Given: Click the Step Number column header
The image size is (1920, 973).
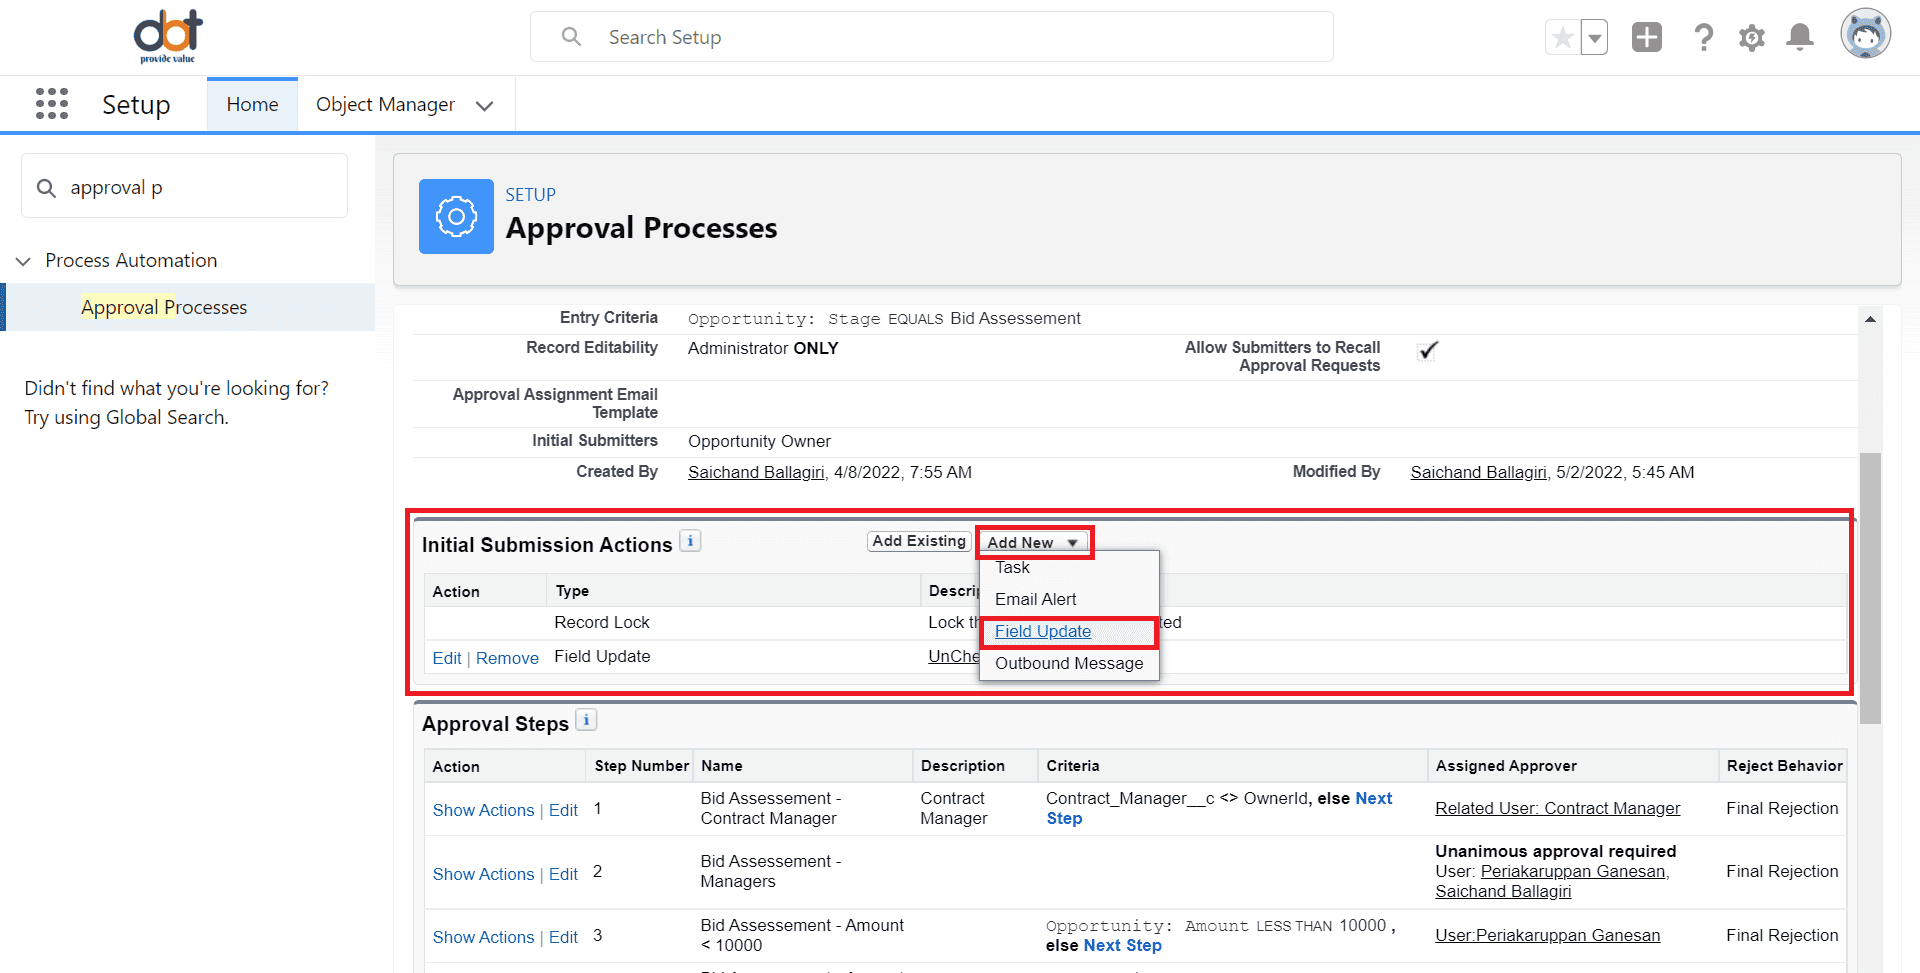Looking at the screenshot, I should point(641,765).
